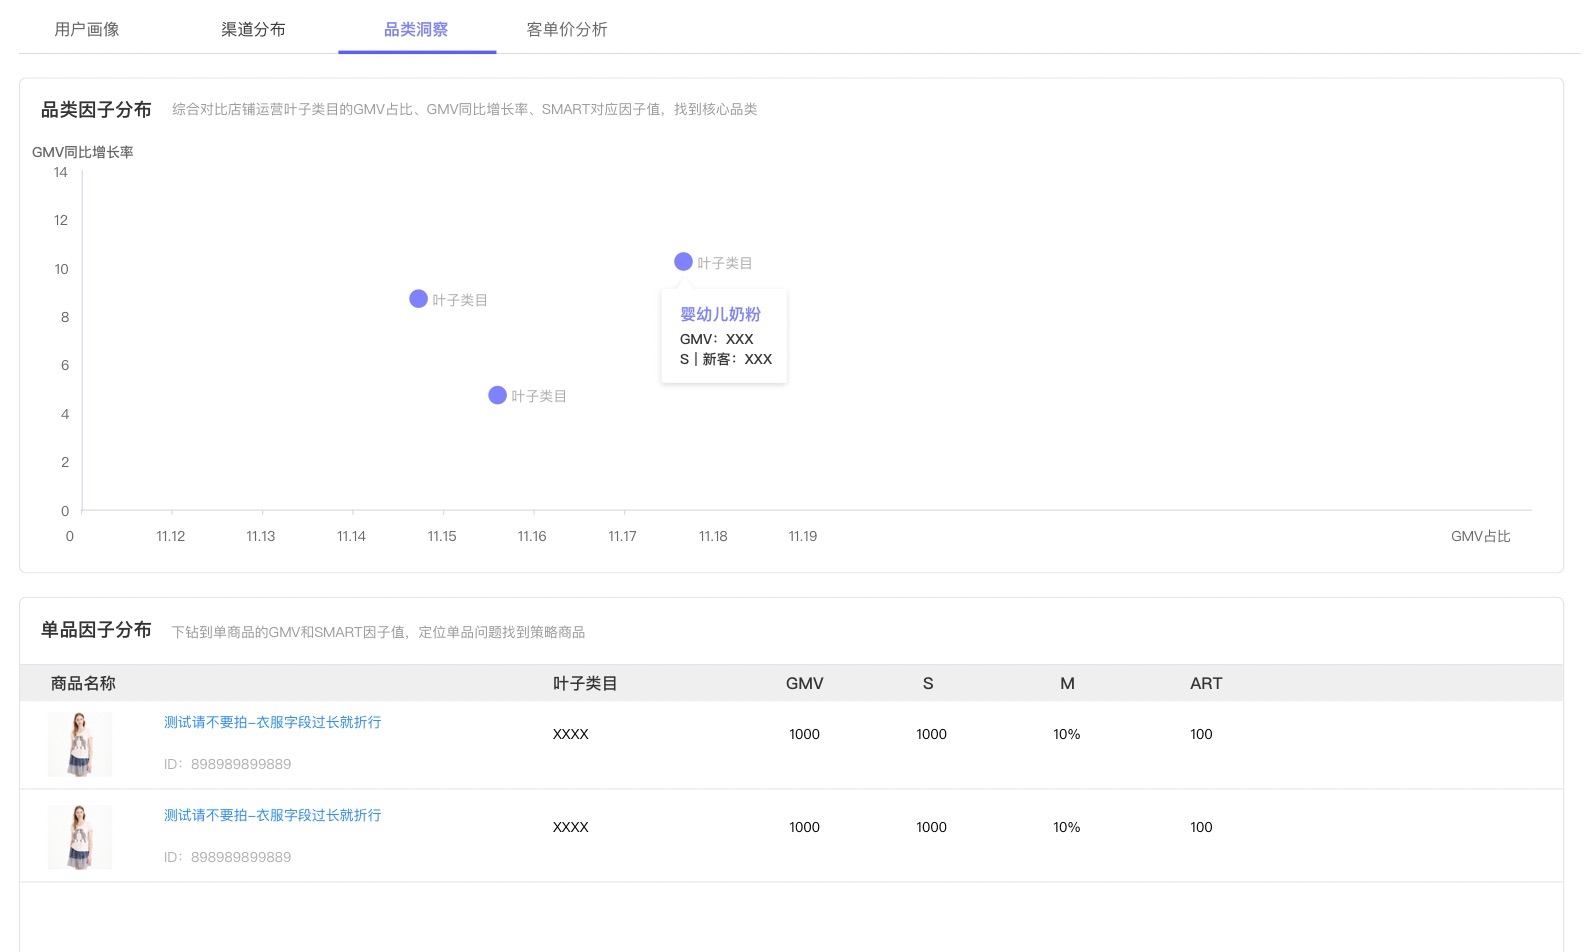Click the 婴幼儿奶粉 tooltip title

tap(720, 314)
